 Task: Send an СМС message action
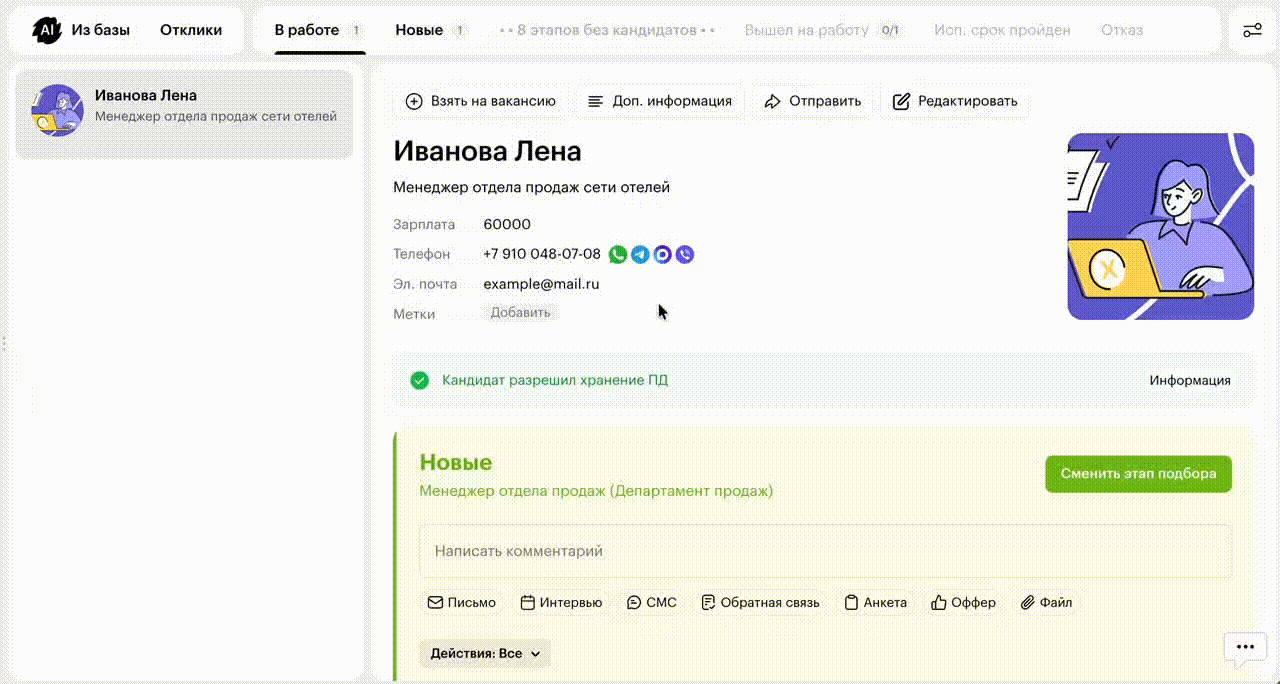tap(651, 602)
